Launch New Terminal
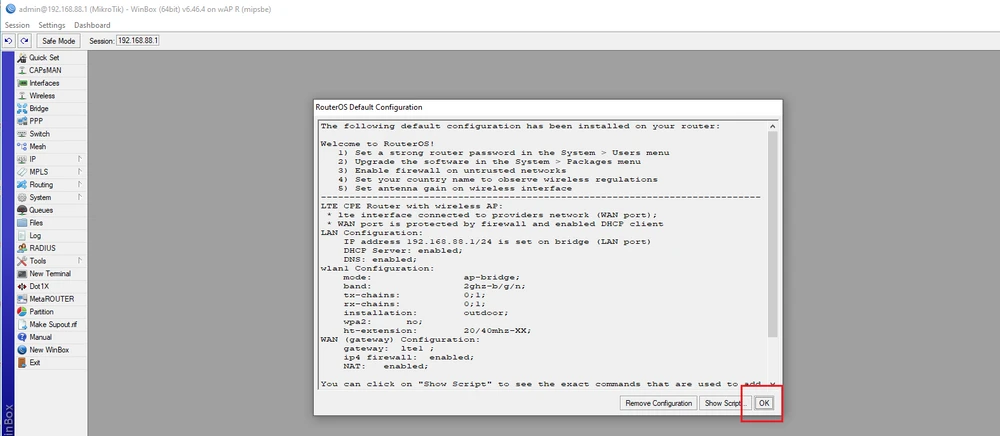Image resolution: width=1000 pixels, height=436 pixels. (x=50, y=274)
